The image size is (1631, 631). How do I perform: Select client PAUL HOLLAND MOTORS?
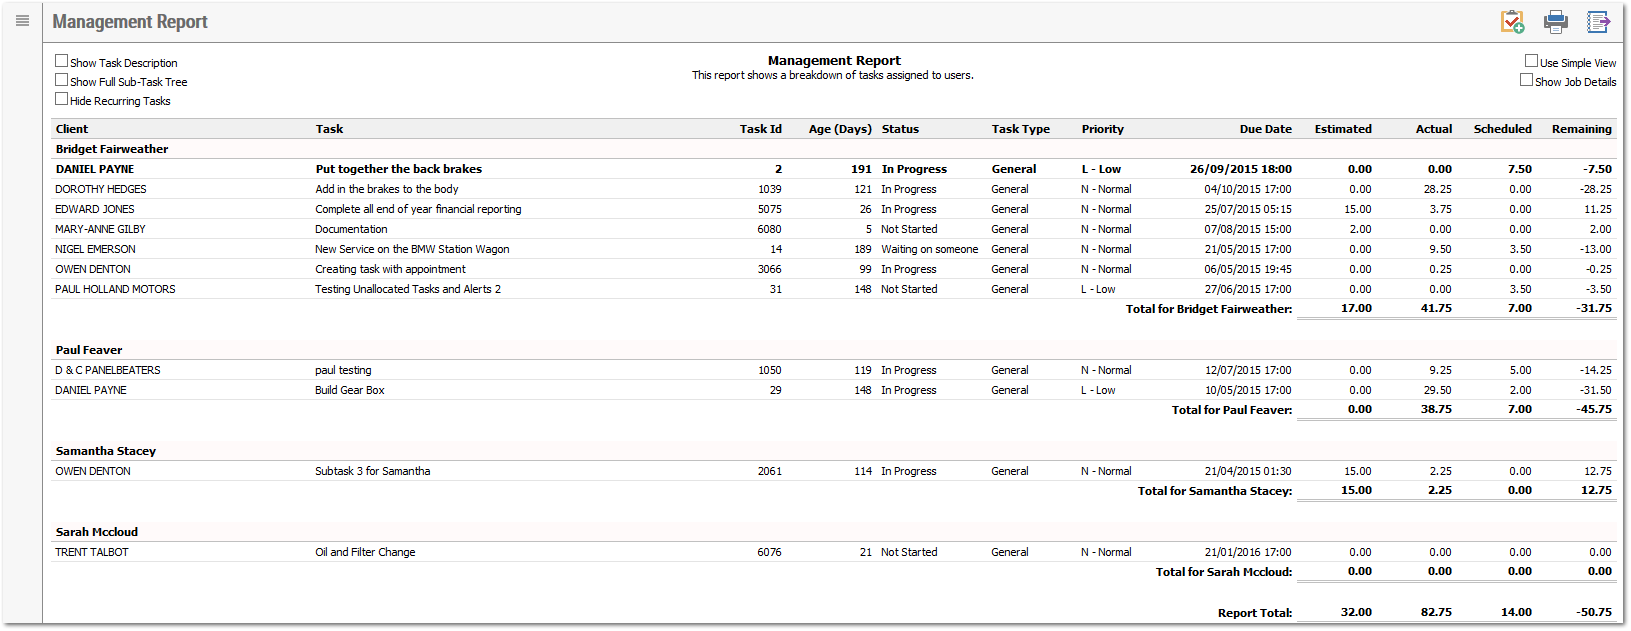115,289
